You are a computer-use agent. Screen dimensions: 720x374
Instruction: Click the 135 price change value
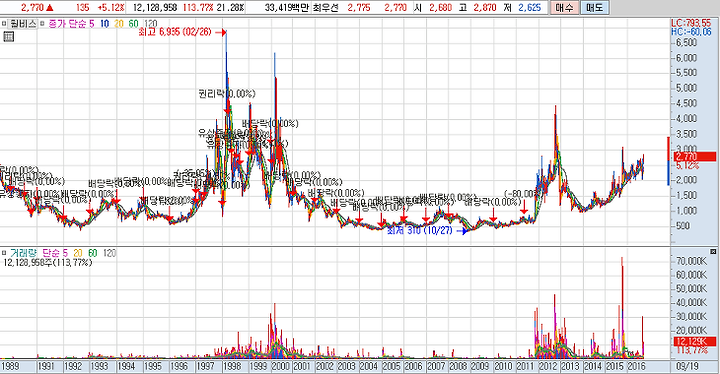(x=83, y=7)
